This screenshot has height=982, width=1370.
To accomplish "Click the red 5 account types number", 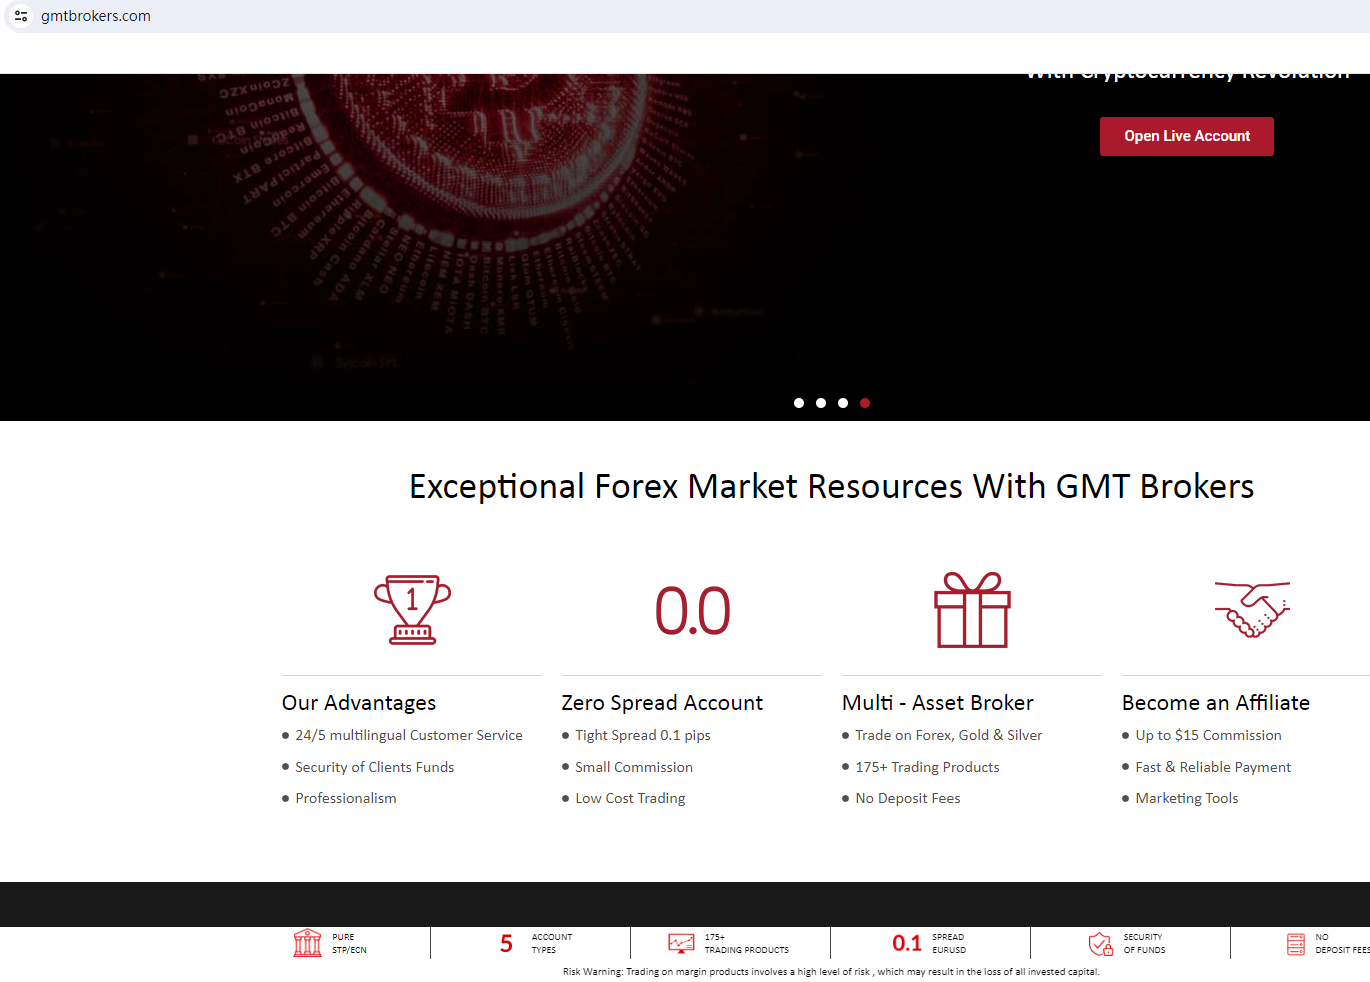I will point(506,944).
